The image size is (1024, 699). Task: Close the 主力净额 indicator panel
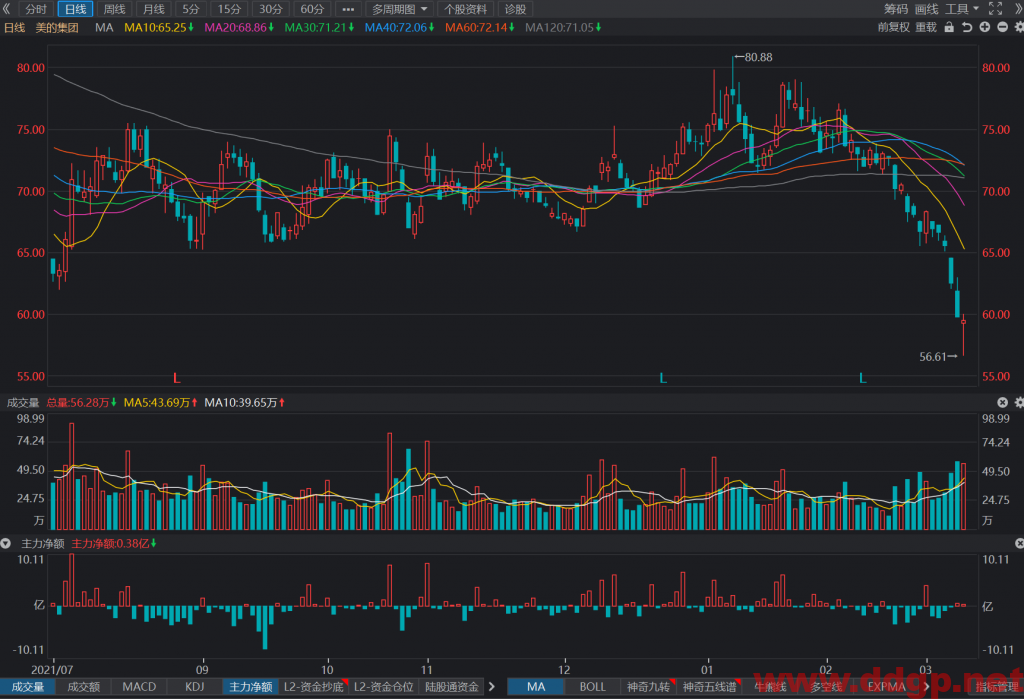pyautogui.click(x=1019, y=544)
